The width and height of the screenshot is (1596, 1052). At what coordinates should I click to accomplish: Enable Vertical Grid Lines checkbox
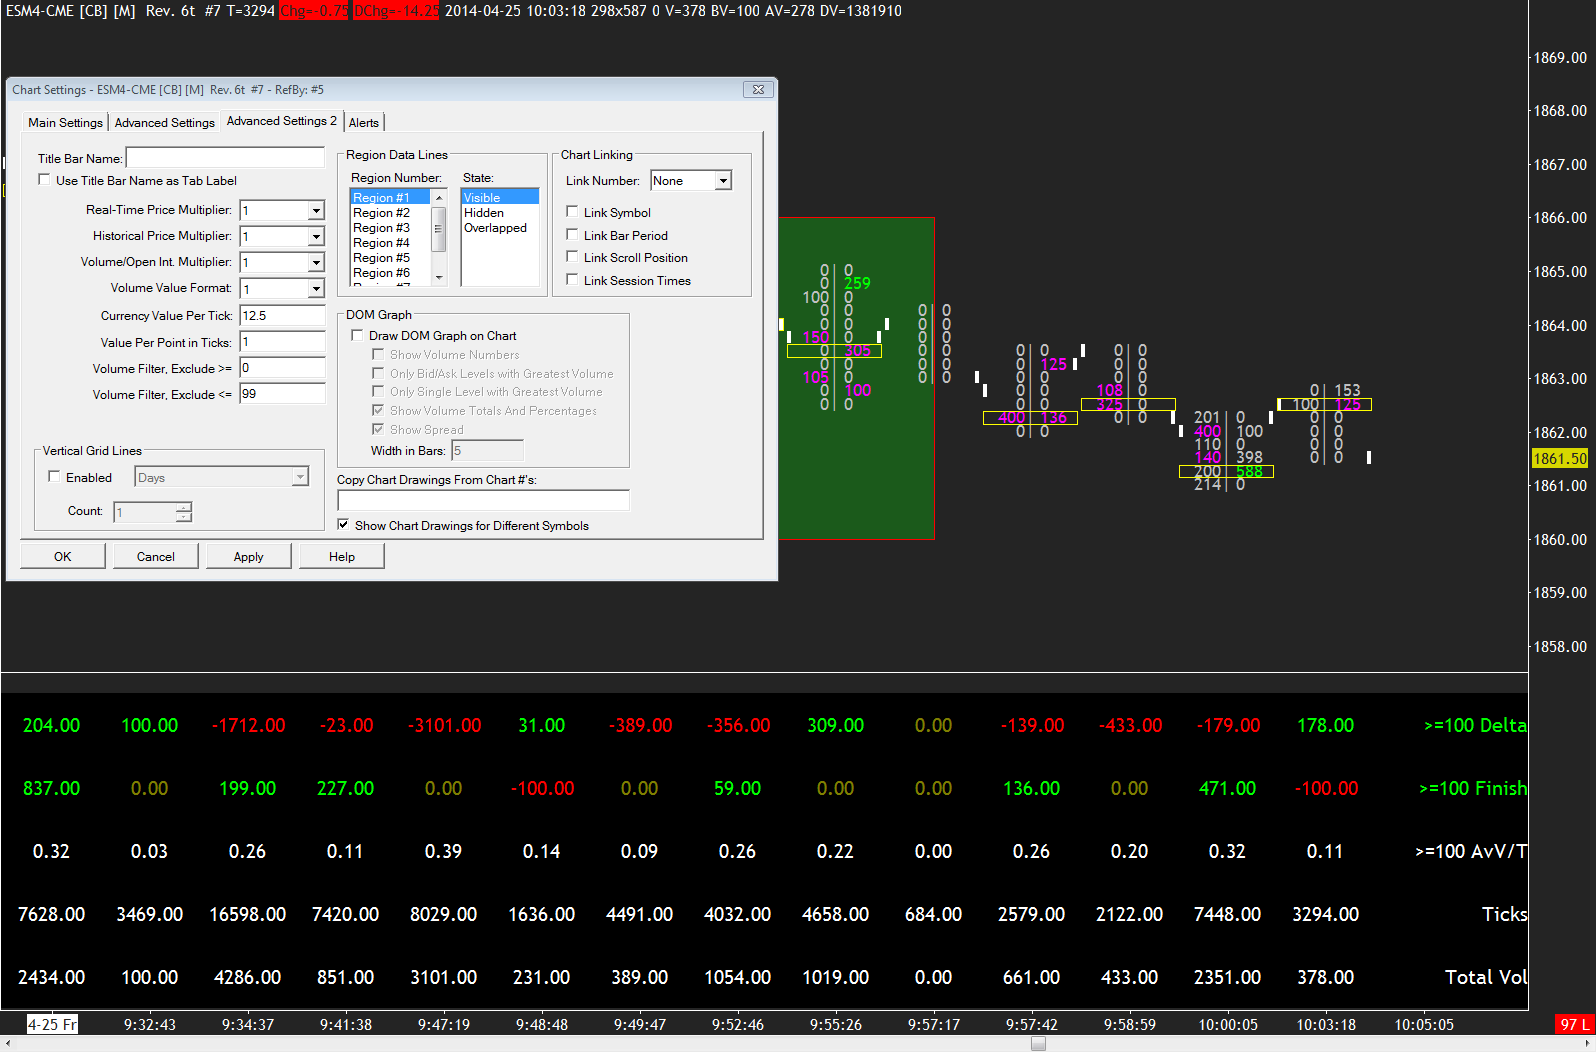point(54,477)
